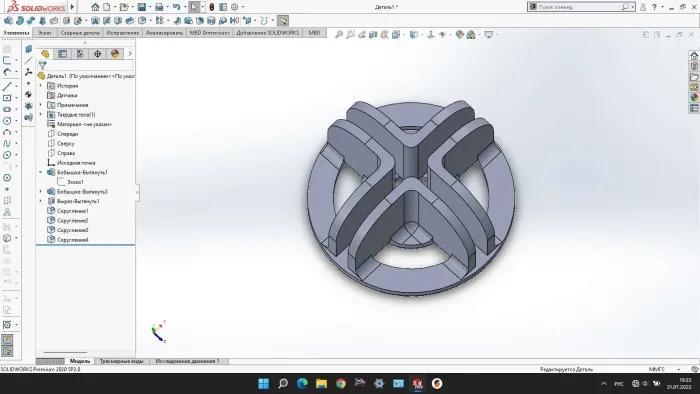
Task: Click the Save floppy-disk icon
Action: (142, 7)
